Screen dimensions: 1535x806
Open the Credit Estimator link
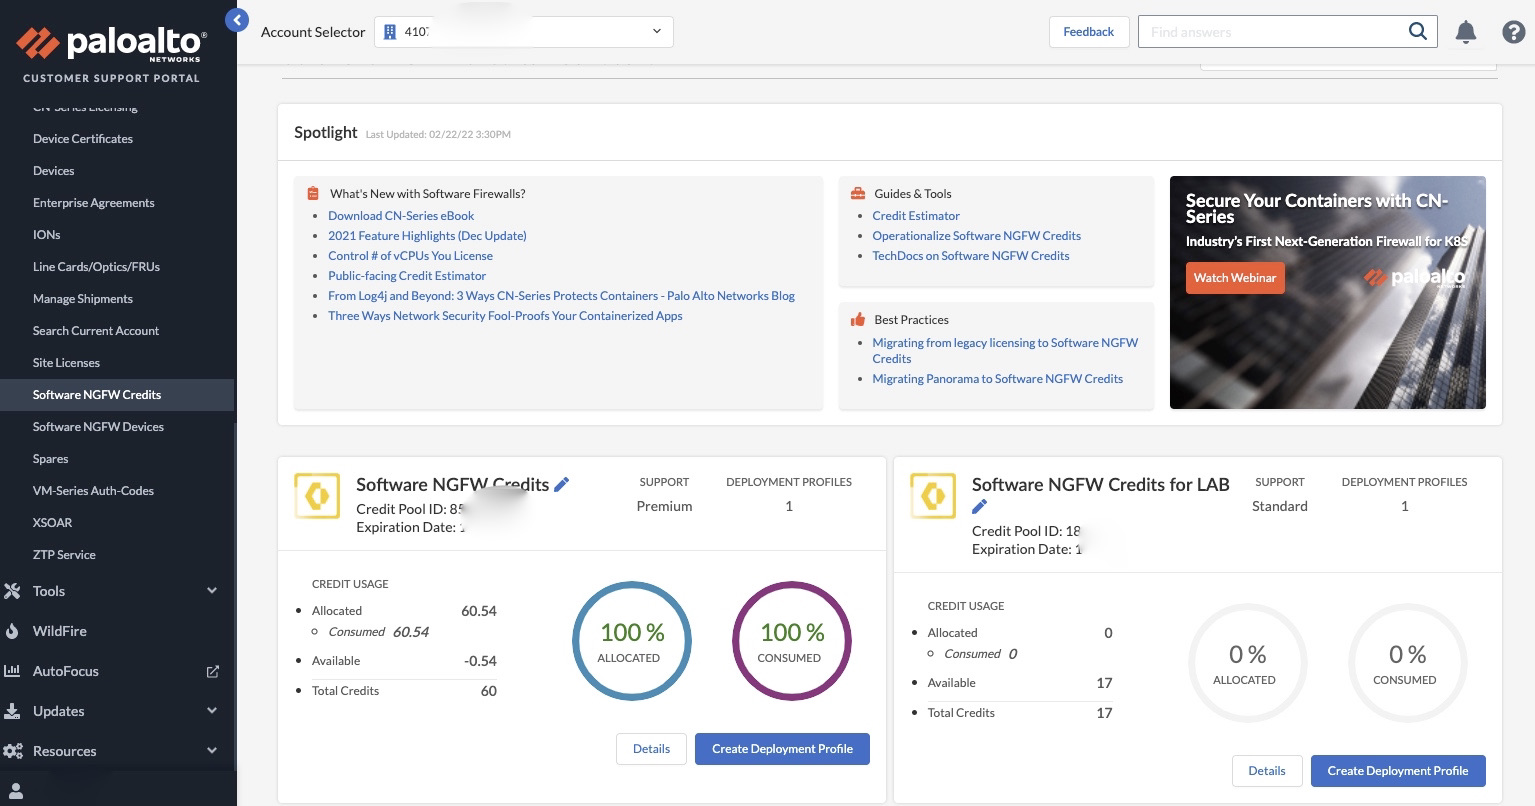[915, 216]
